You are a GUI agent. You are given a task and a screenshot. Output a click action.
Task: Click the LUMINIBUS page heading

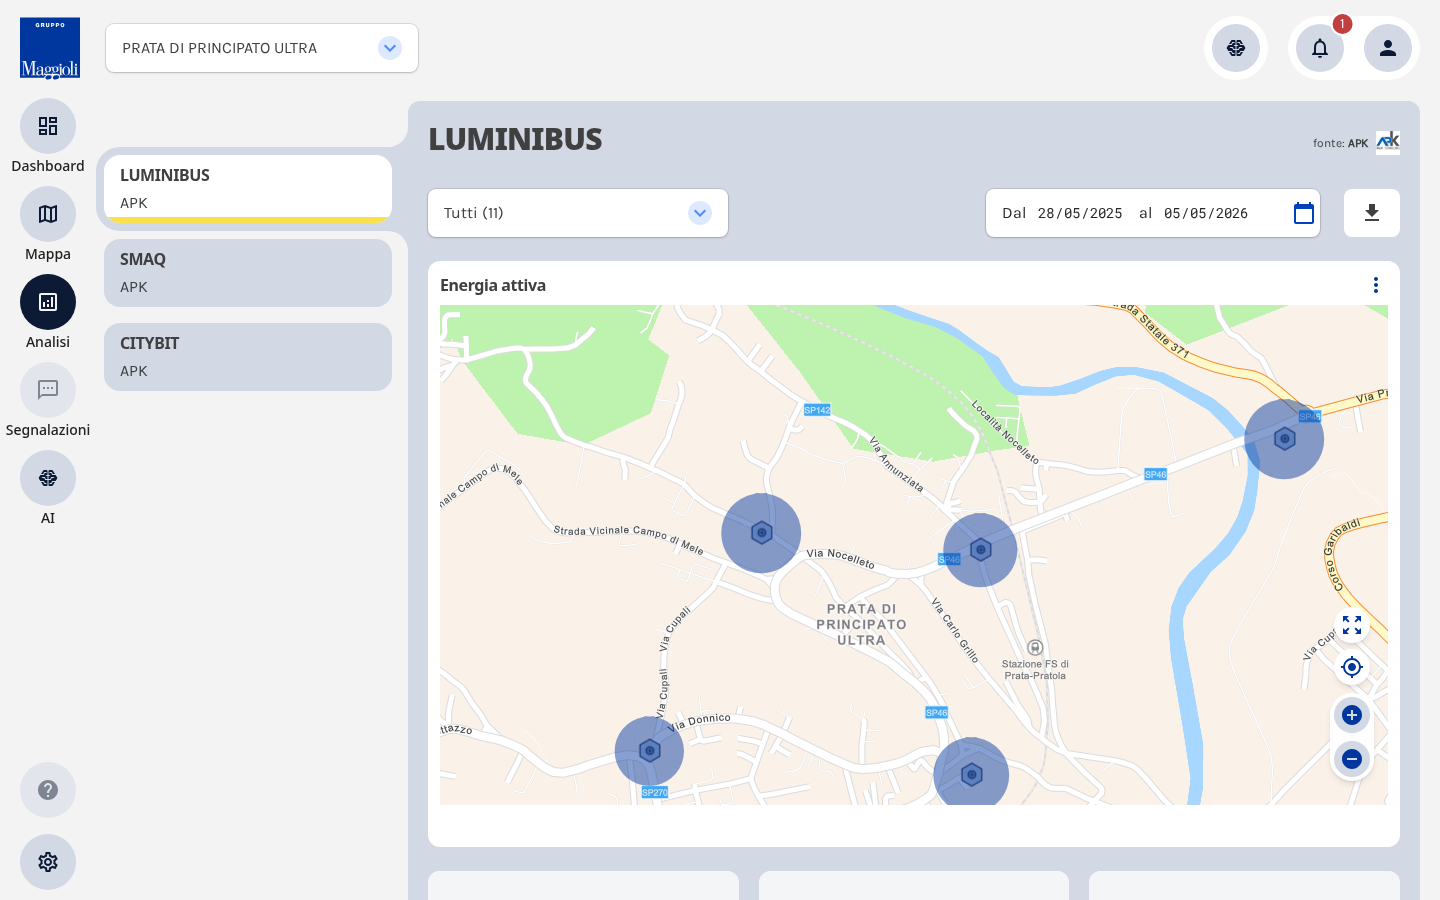tap(515, 139)
